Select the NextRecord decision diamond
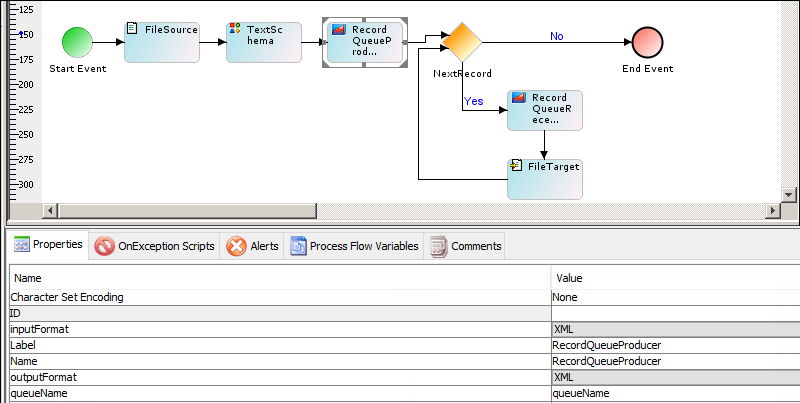The width and height of the screenshot is (800, 403). 462,42
